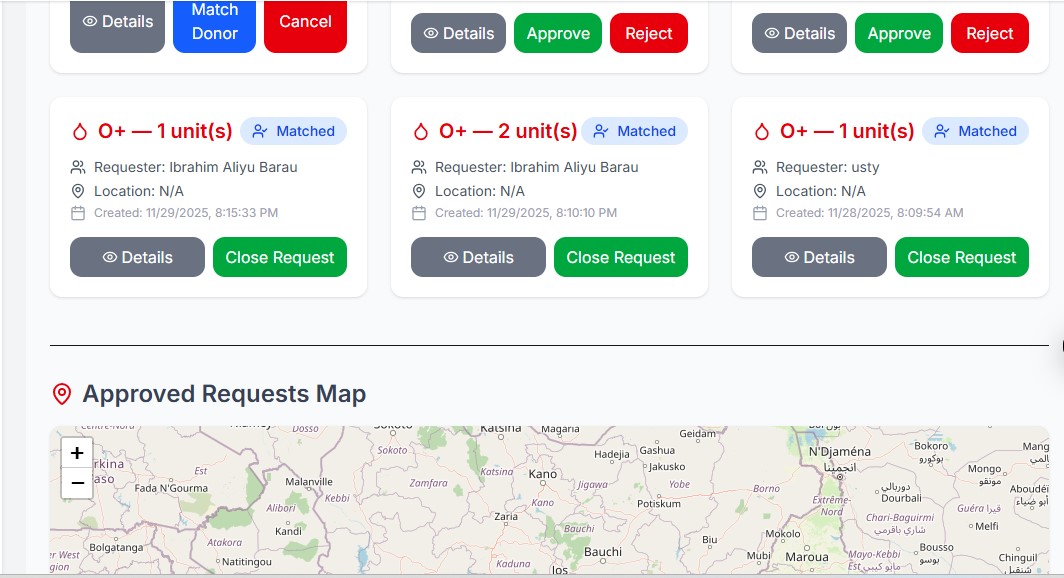Viewport: 1064px width, 578px height.
Task: Click blood drop icon on usty's request card
Action: [x=762, y=131]
